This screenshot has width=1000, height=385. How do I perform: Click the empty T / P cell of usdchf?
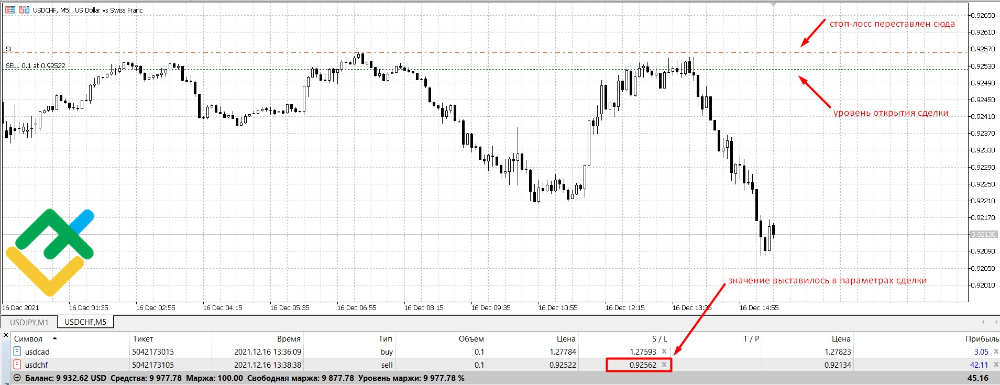pos(716,365)
